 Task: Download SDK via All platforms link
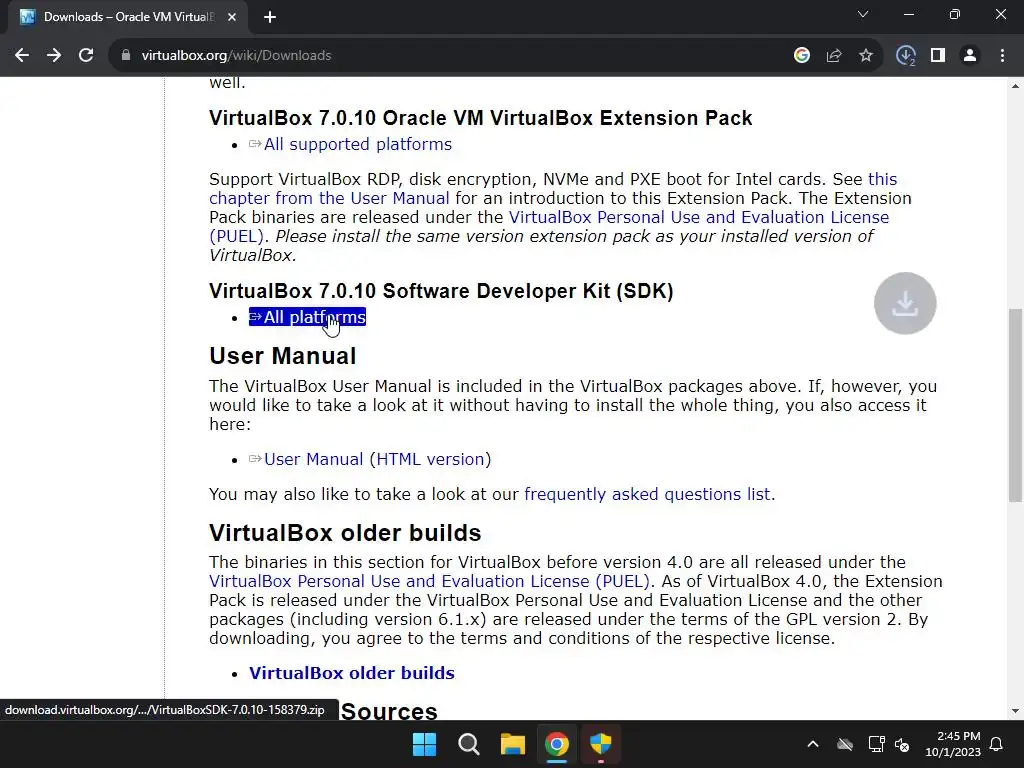point(307,317)
